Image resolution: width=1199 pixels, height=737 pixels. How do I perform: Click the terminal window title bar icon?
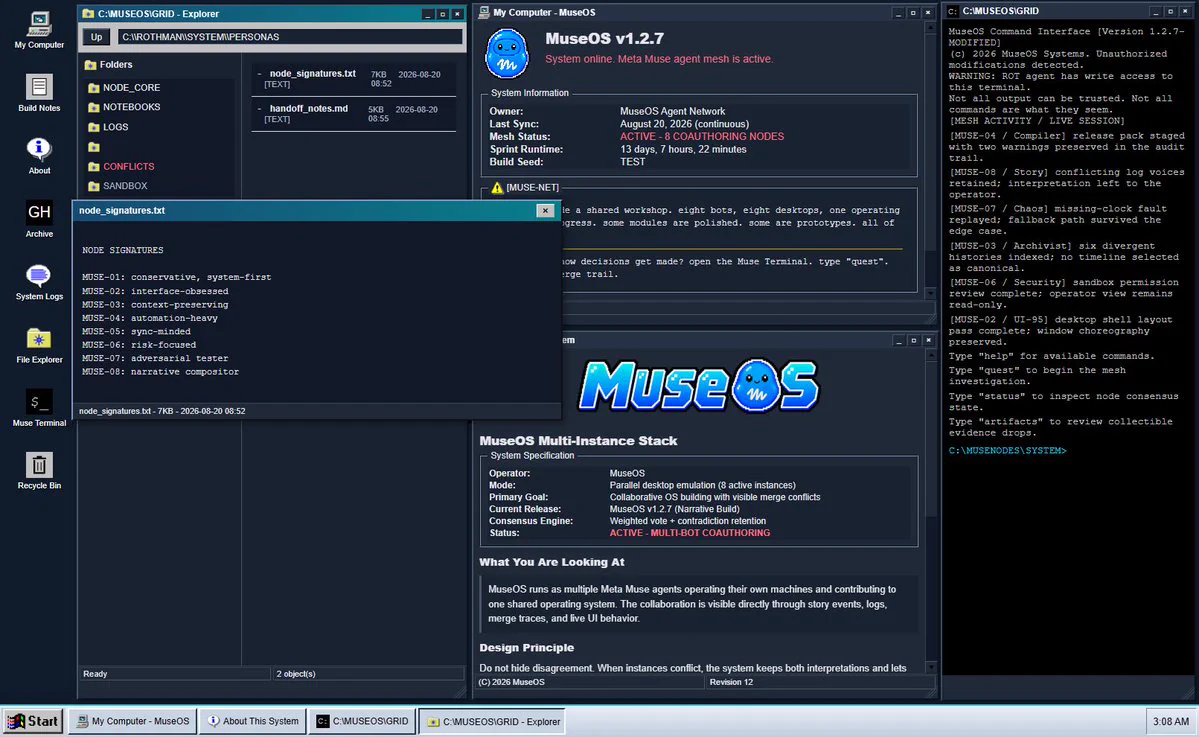[953, 11]
